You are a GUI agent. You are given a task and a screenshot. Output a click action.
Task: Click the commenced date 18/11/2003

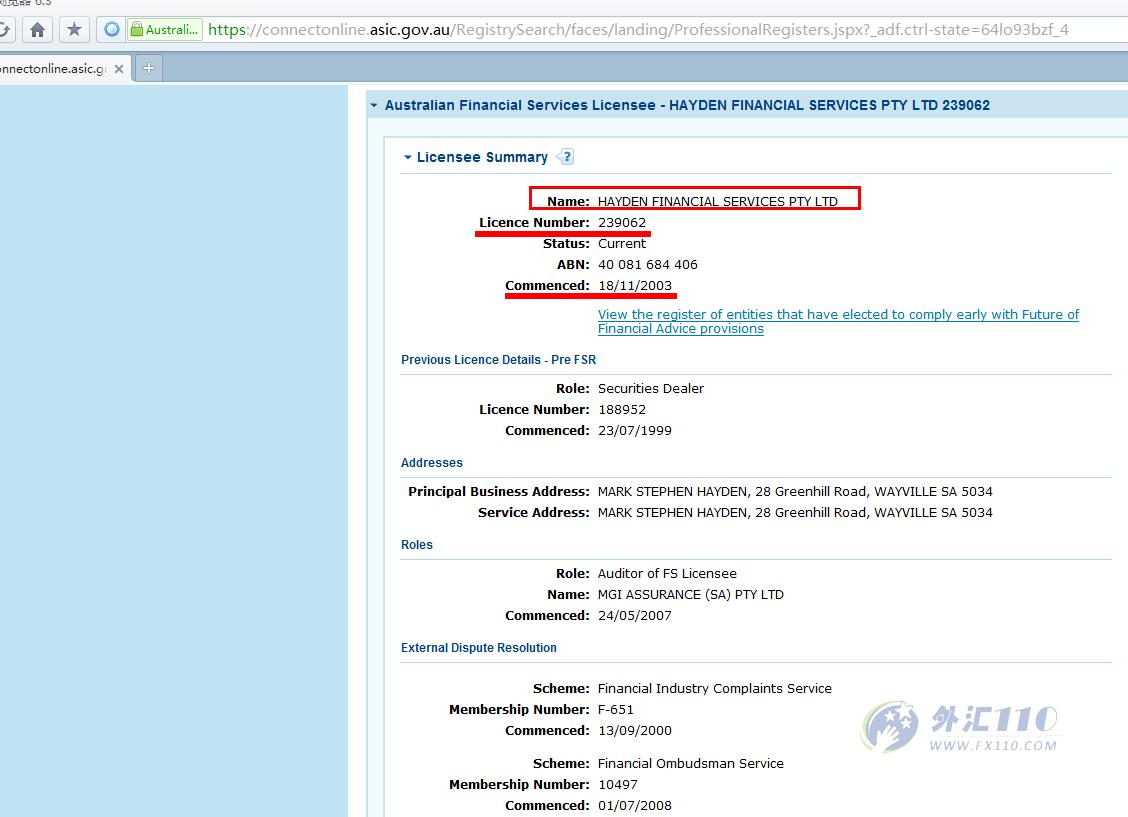[634, 286]
